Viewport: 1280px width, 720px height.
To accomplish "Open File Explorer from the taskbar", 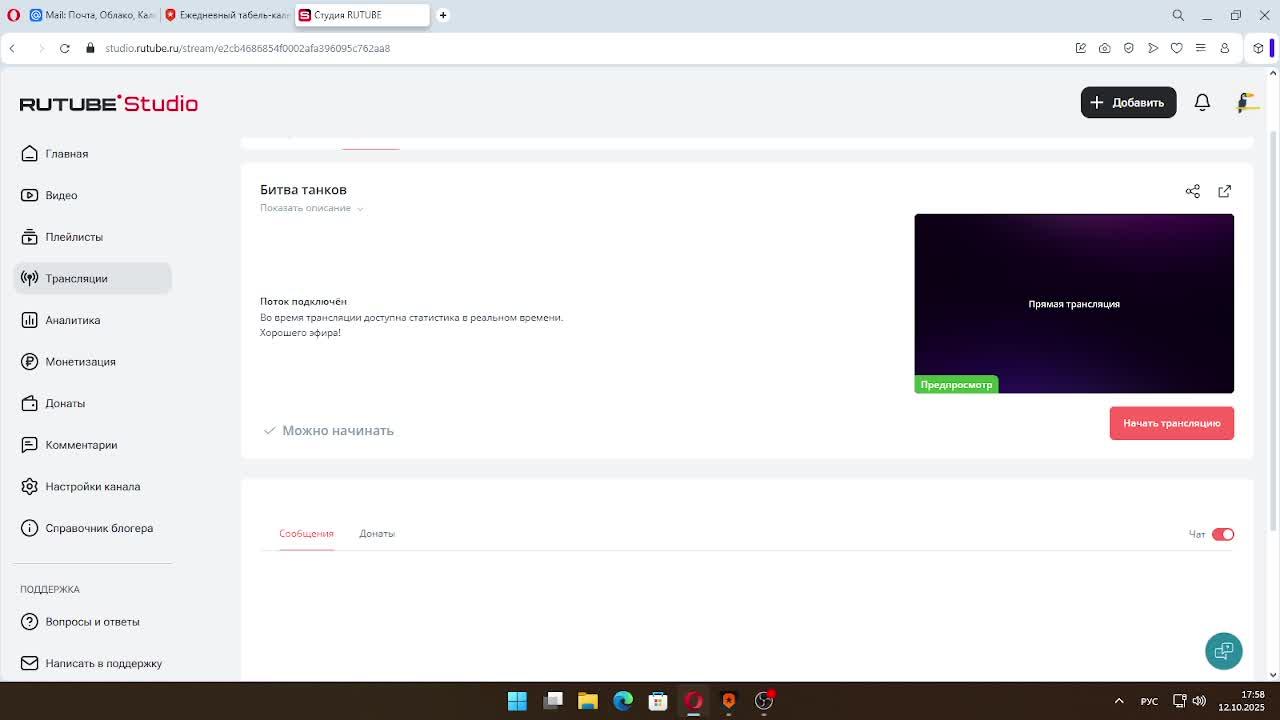I will tap(588, 701).
